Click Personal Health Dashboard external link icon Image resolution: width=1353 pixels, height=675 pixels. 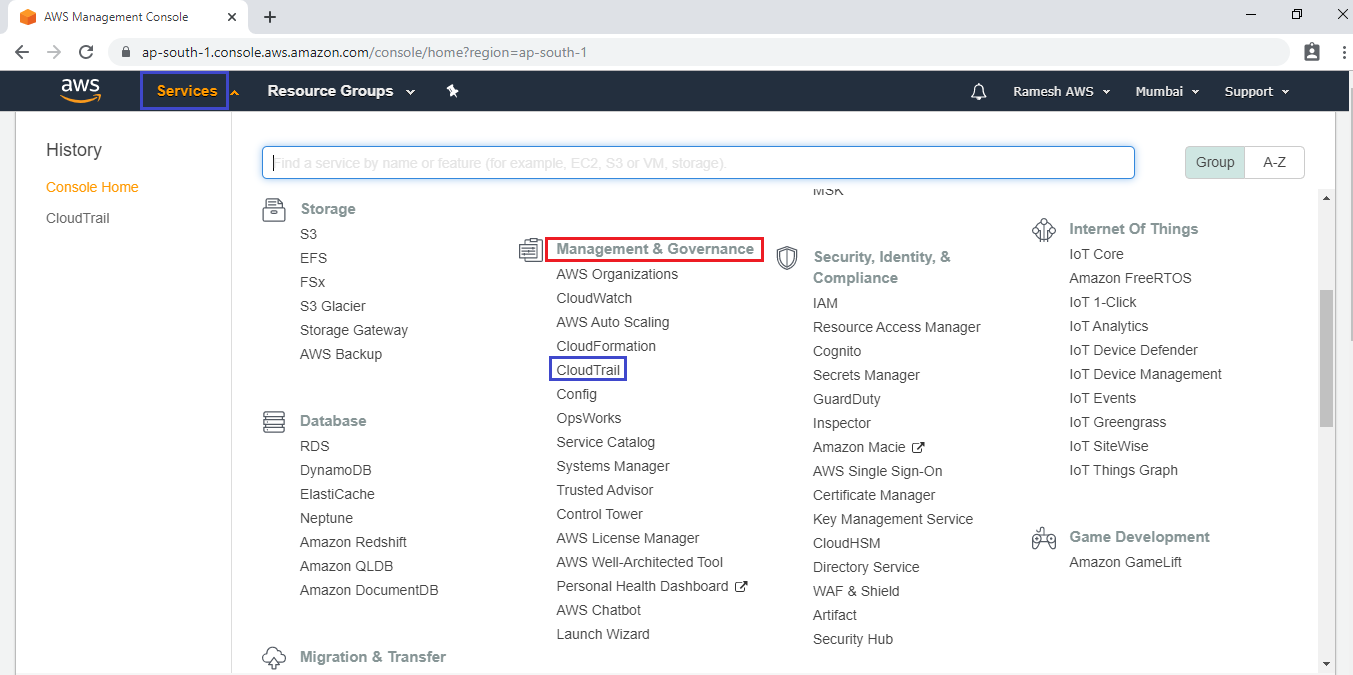tap(741, 587)
